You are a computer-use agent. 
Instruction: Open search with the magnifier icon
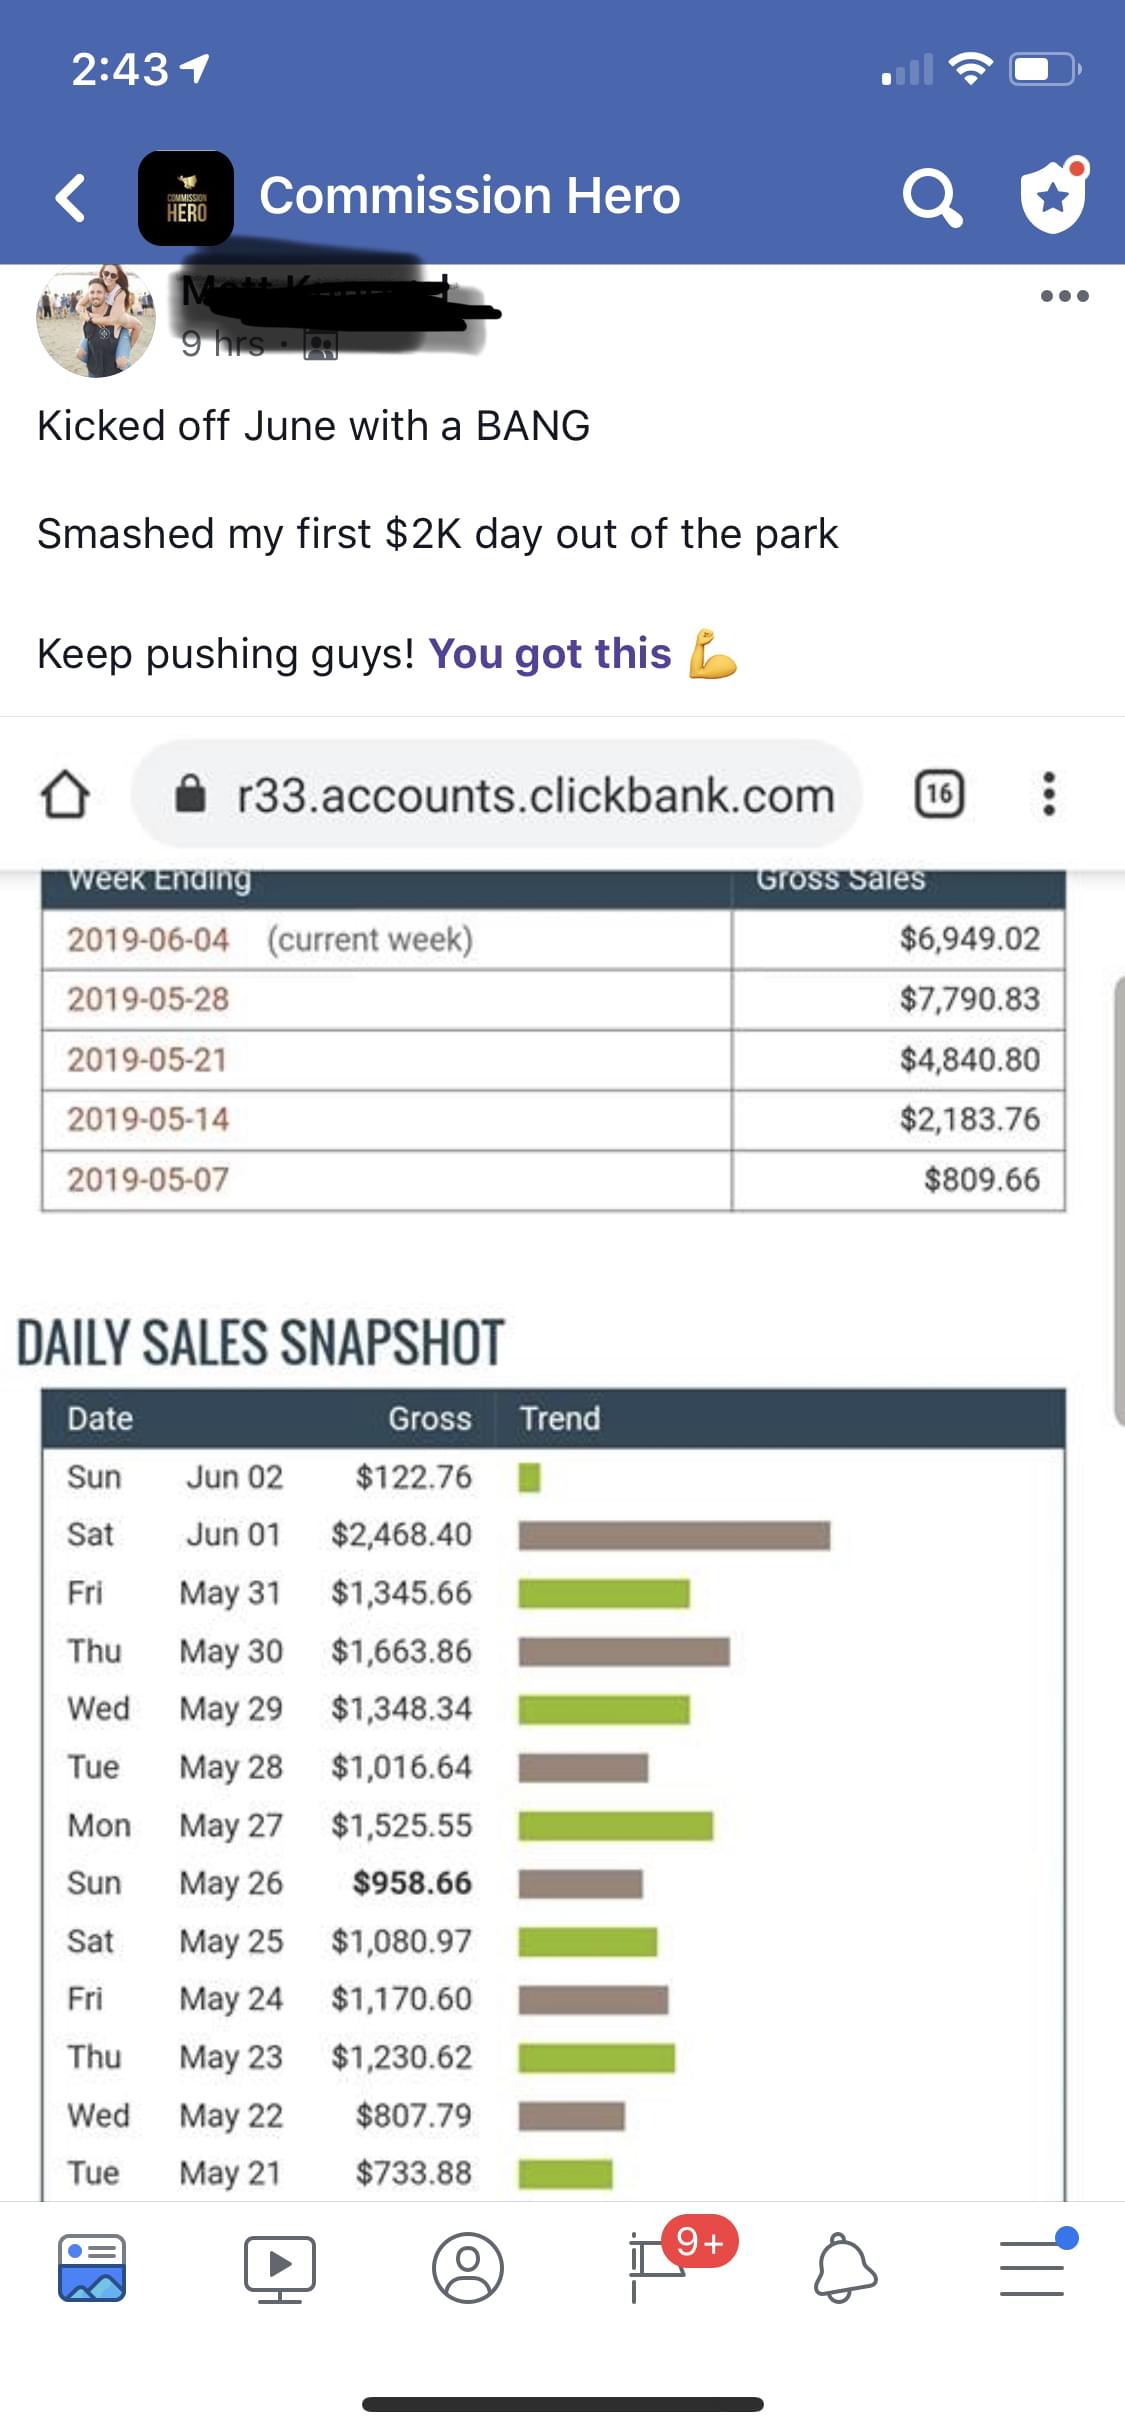[933, 197]
